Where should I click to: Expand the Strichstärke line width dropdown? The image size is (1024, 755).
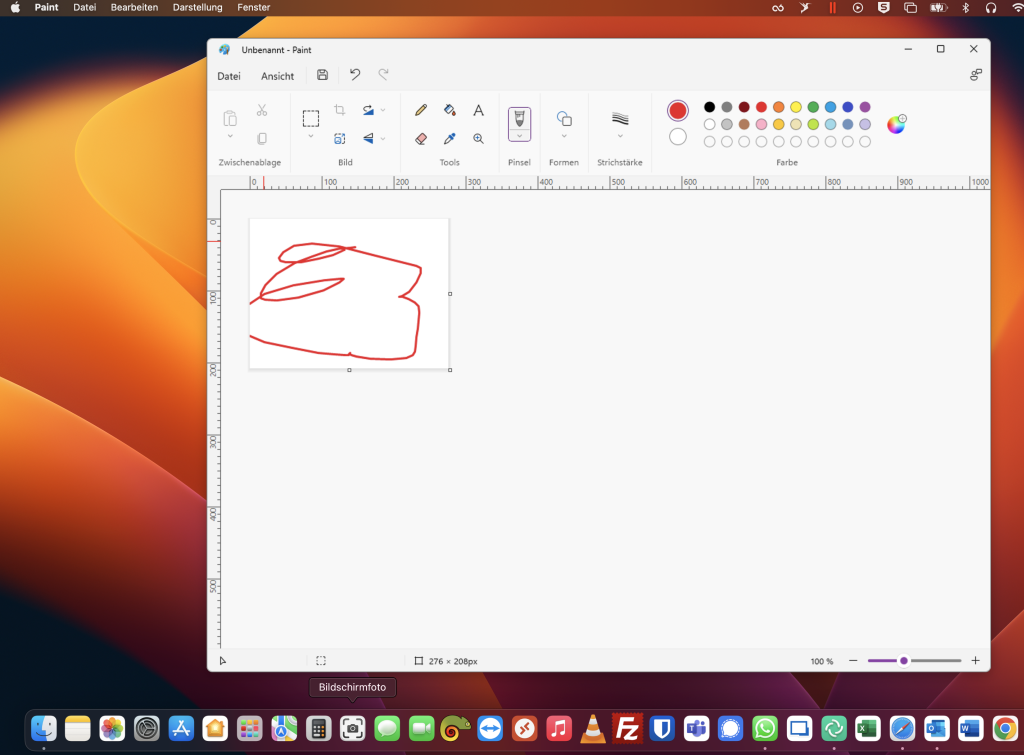pos(620,136)
